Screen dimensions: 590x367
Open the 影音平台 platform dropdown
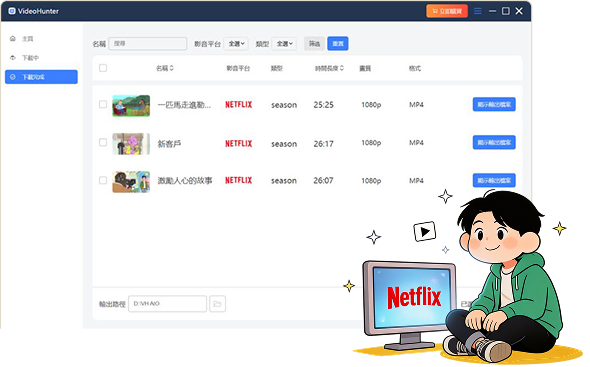(236, 44)
